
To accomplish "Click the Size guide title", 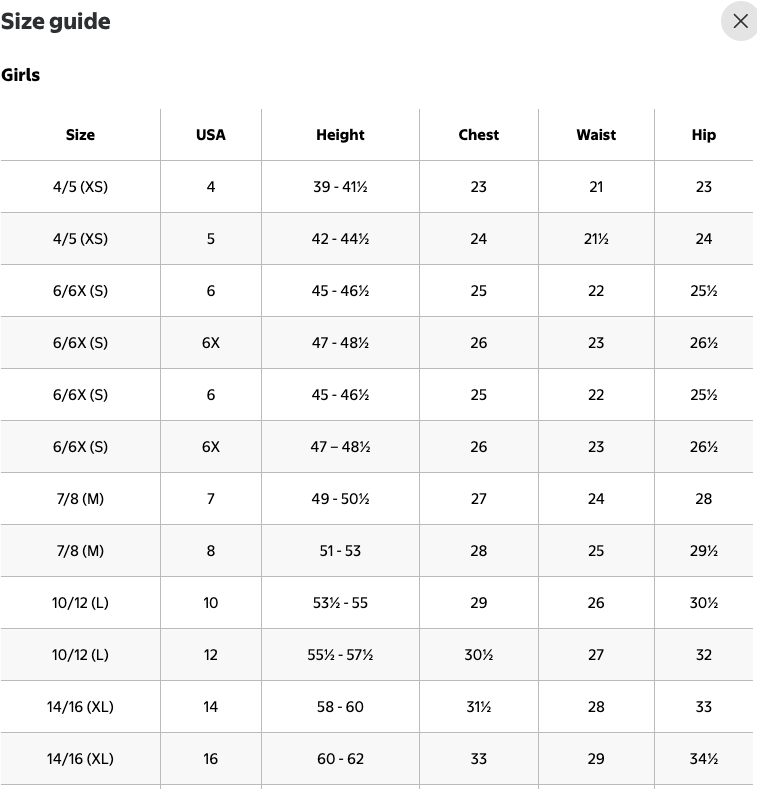I will point(55,21).
